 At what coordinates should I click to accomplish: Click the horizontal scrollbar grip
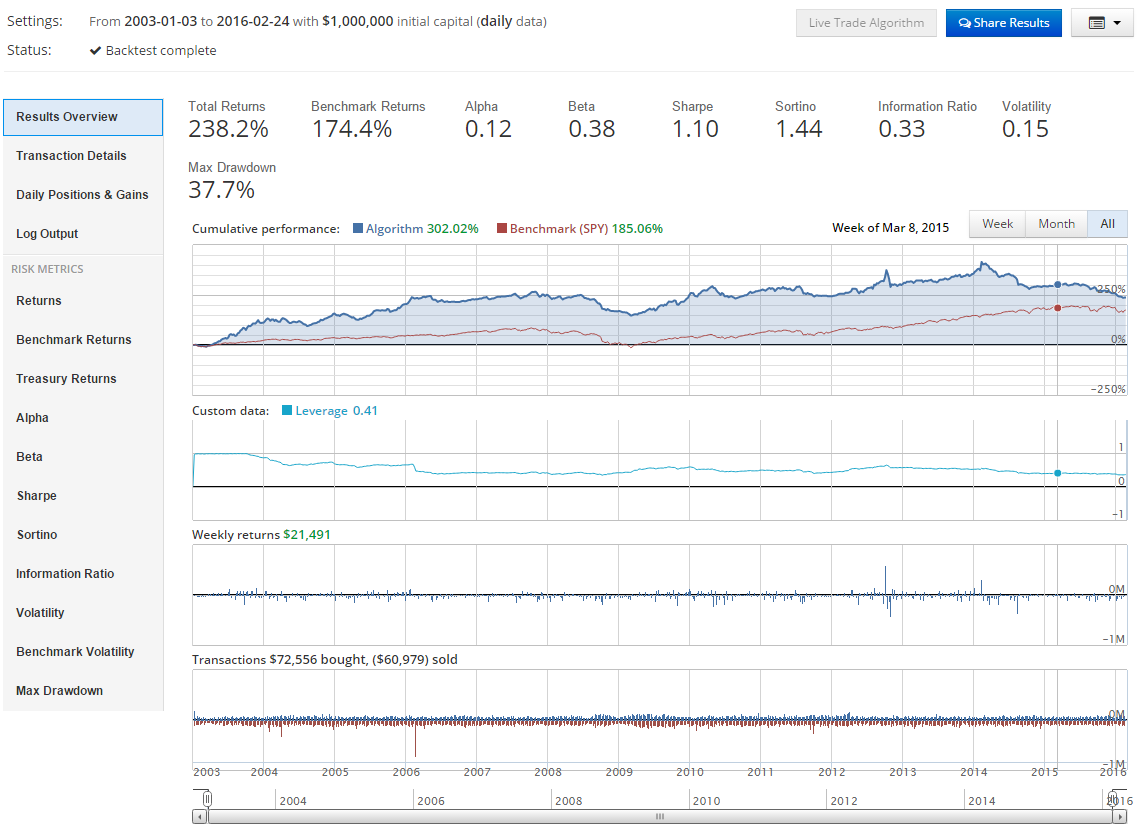[x=659, y=817]
